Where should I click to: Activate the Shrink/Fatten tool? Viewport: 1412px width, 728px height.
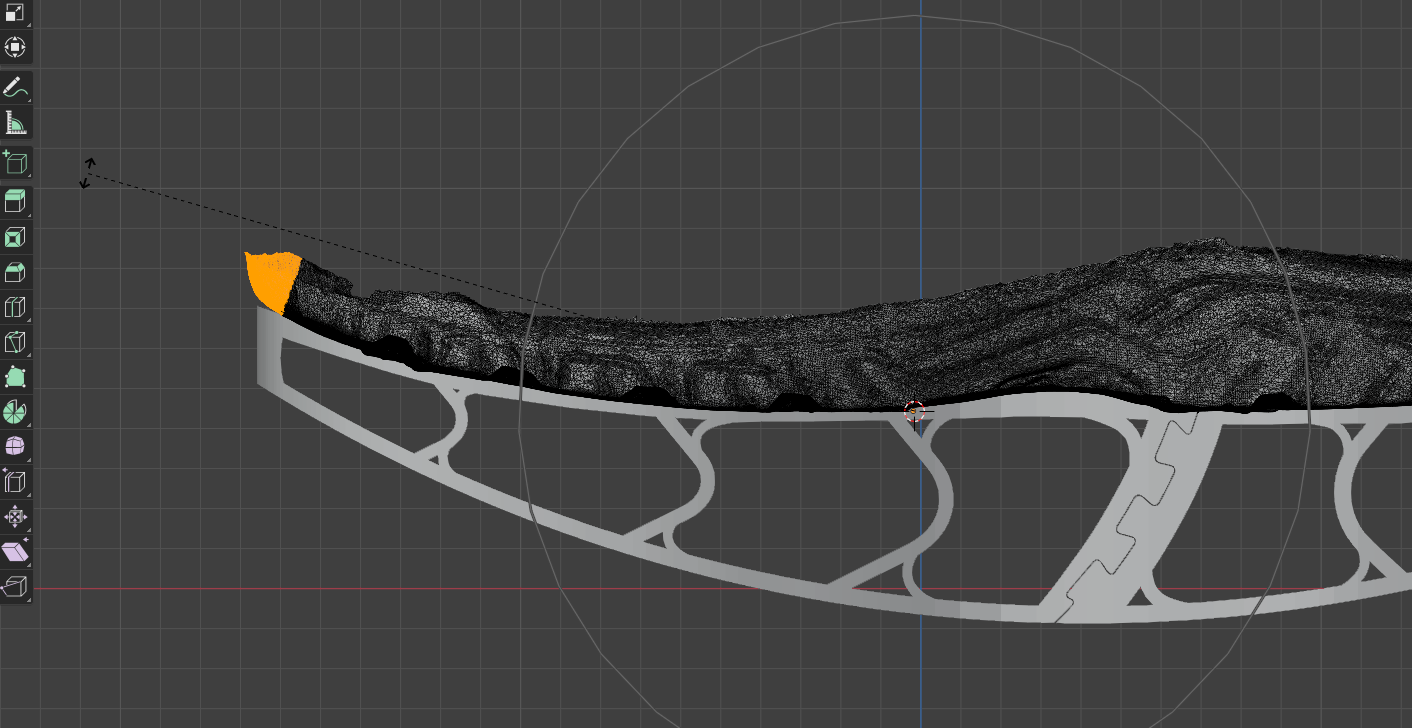[15, 517]
